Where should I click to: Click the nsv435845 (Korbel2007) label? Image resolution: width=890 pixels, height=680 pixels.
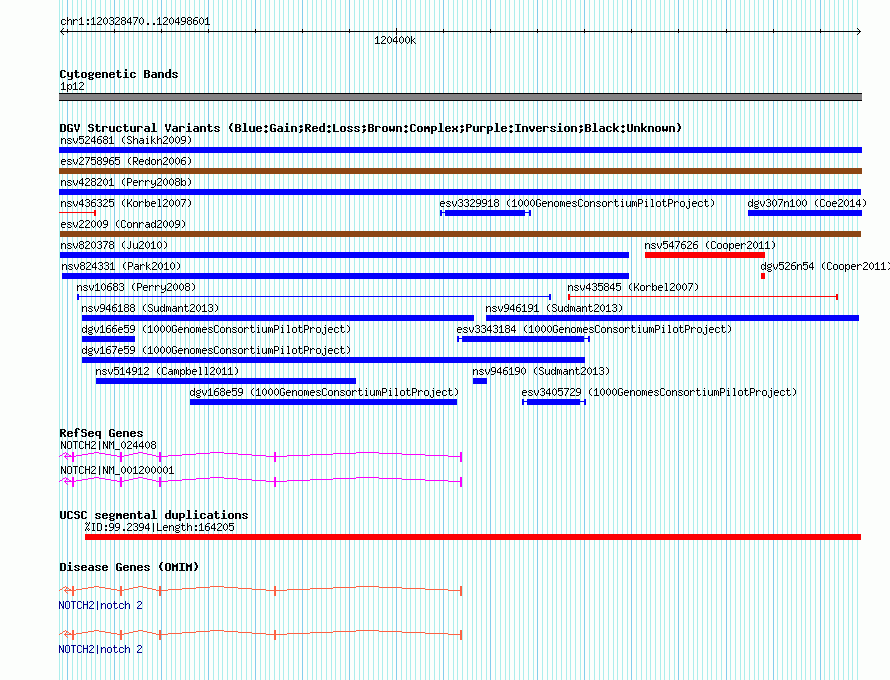coord(633,287)
